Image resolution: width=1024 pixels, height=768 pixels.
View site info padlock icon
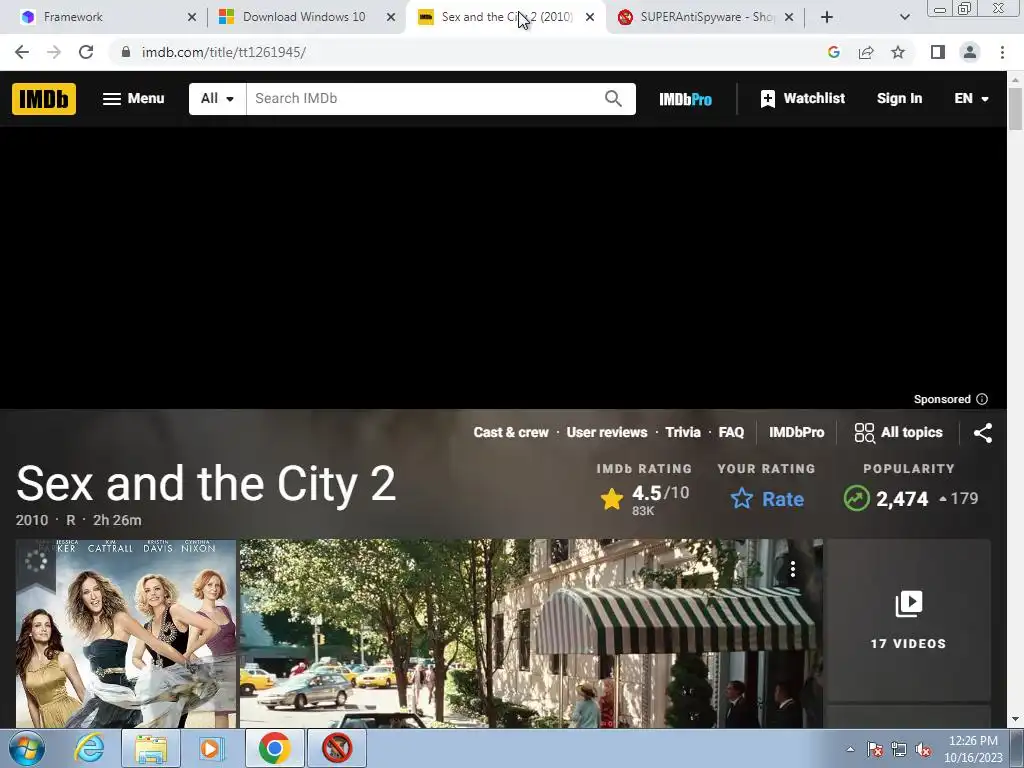[126, 52]
